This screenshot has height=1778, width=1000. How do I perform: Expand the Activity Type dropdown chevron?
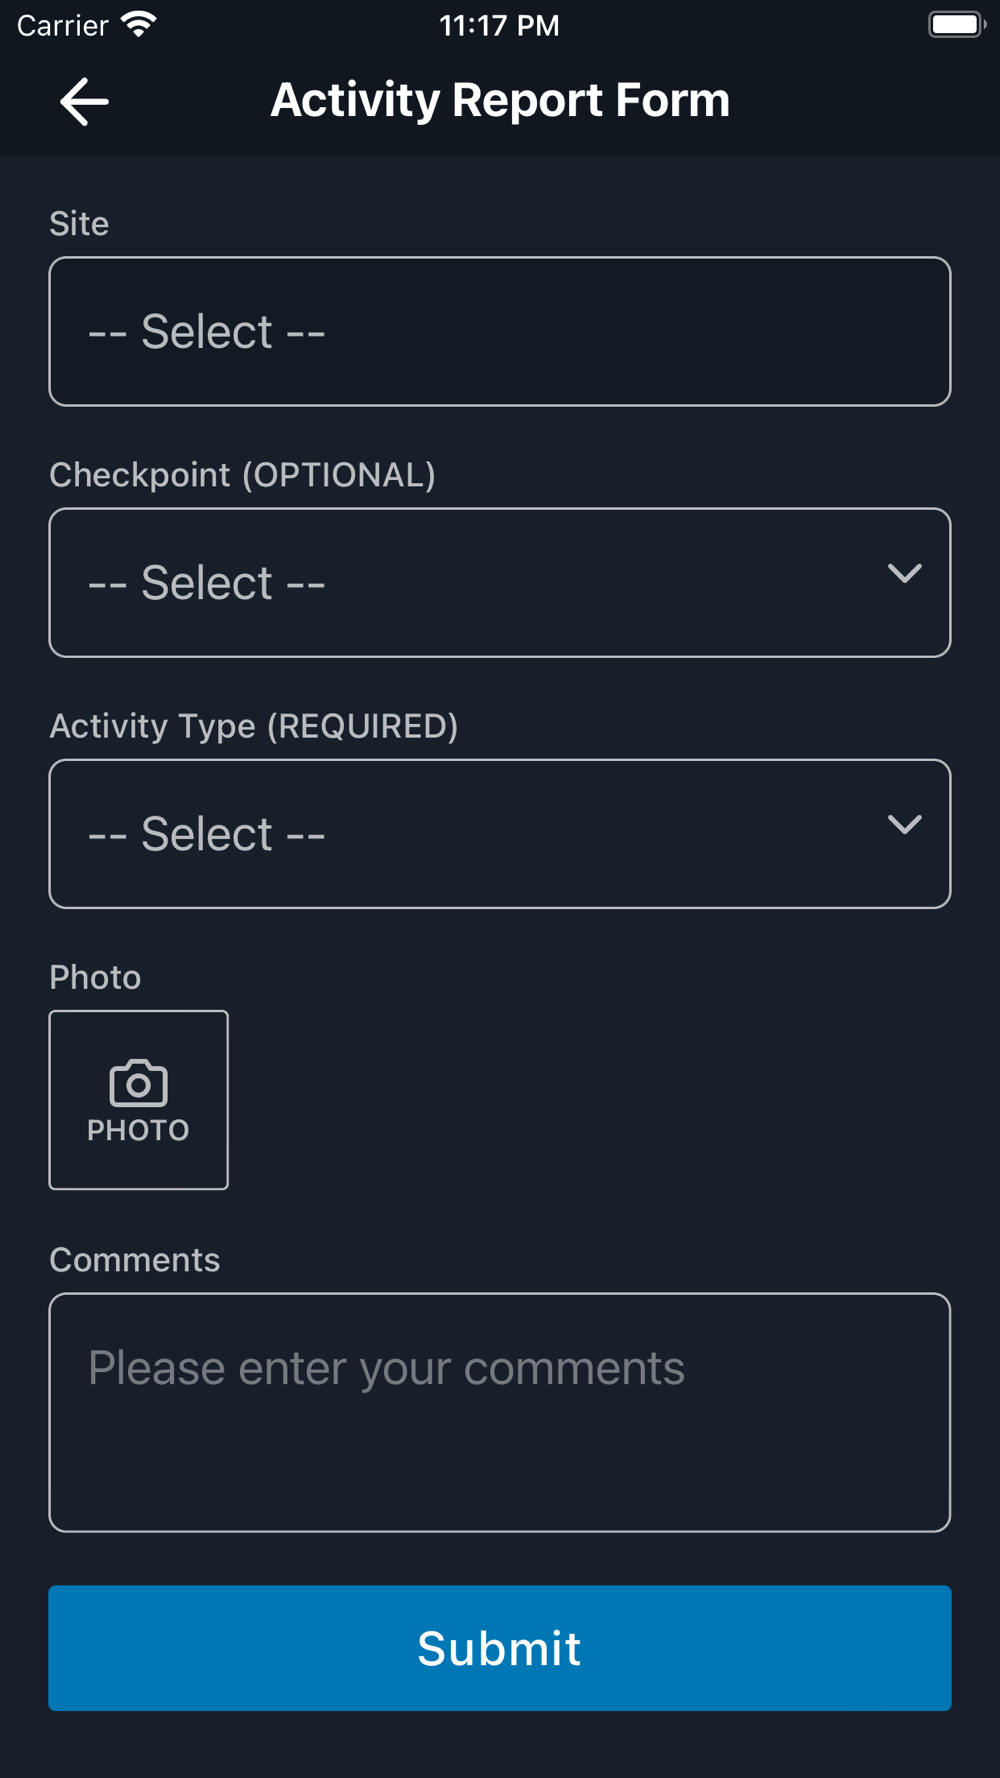(904, 825)
